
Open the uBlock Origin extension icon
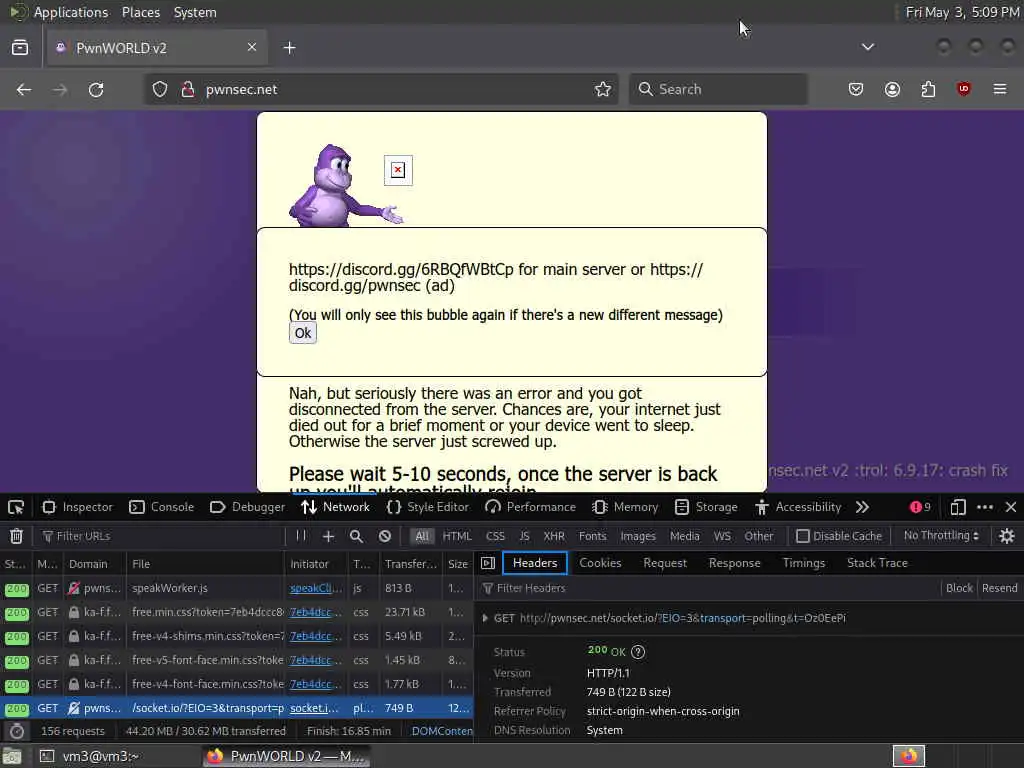coord(963,89)
